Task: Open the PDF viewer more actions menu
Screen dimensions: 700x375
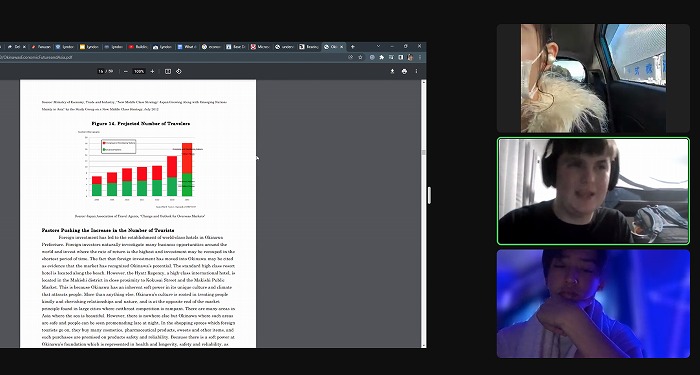Action: 417,71
